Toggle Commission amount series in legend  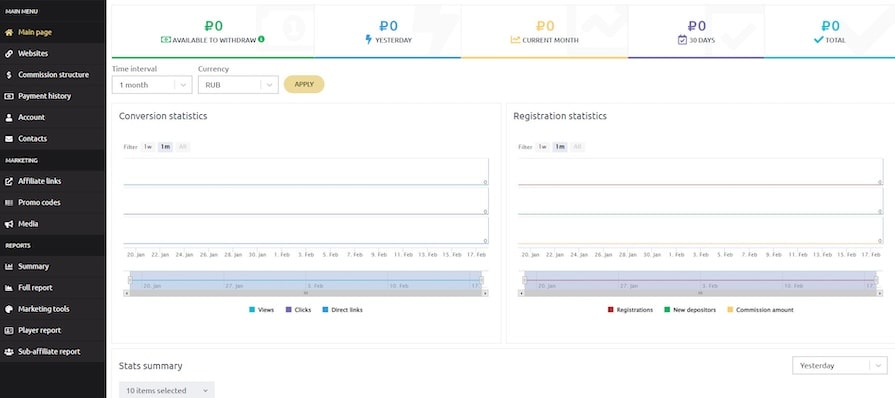(x=760, y=309)
